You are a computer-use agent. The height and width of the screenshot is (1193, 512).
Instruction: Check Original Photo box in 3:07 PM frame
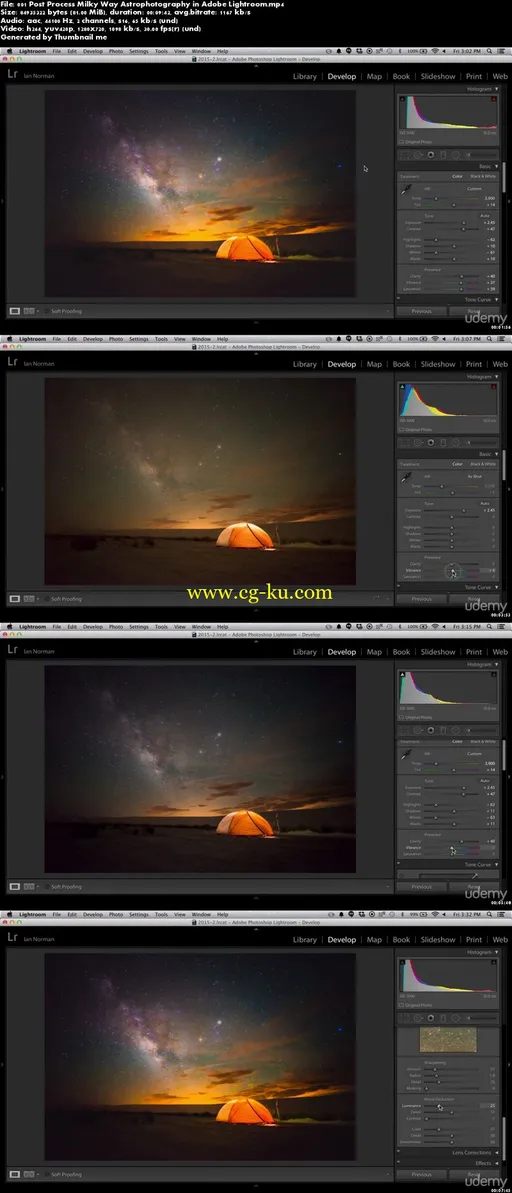click(x=402, y=429)
